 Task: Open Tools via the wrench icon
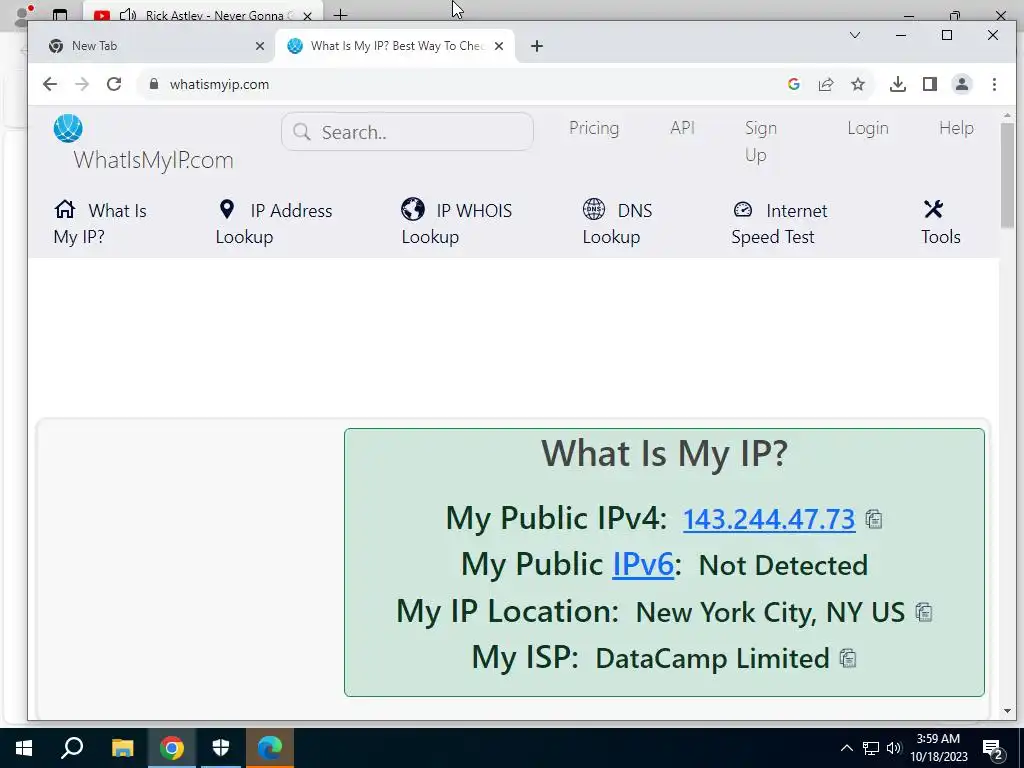click(x=934, y=210)
